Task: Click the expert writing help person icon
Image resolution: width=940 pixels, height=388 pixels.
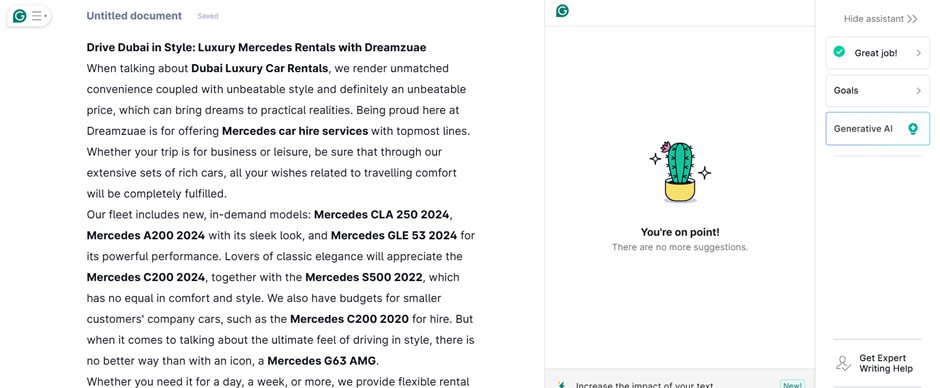Action: pos(843,363)
